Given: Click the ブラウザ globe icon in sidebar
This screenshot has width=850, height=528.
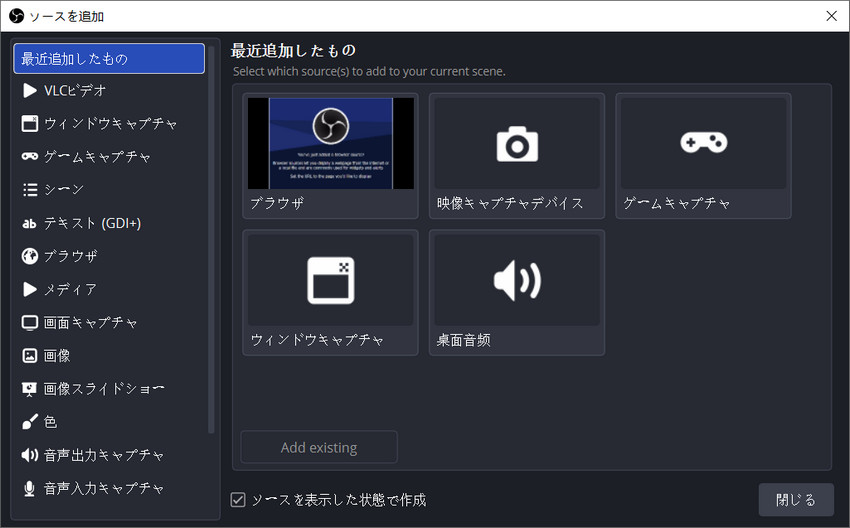Looking at the screenshot, I should point(30,256).
